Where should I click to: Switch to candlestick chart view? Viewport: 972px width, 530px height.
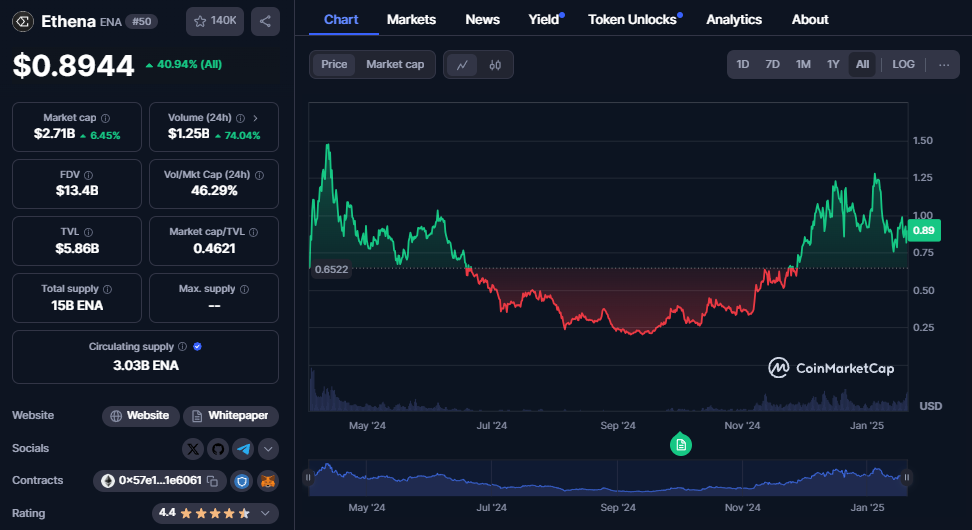click(x=495, y=64)
